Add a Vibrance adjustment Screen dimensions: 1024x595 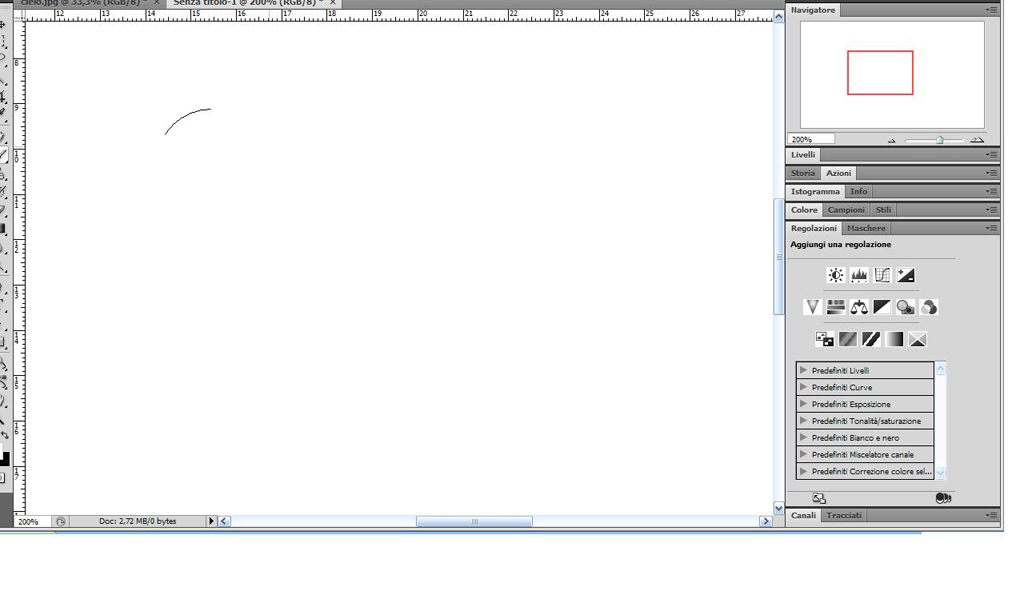[812, 307]
